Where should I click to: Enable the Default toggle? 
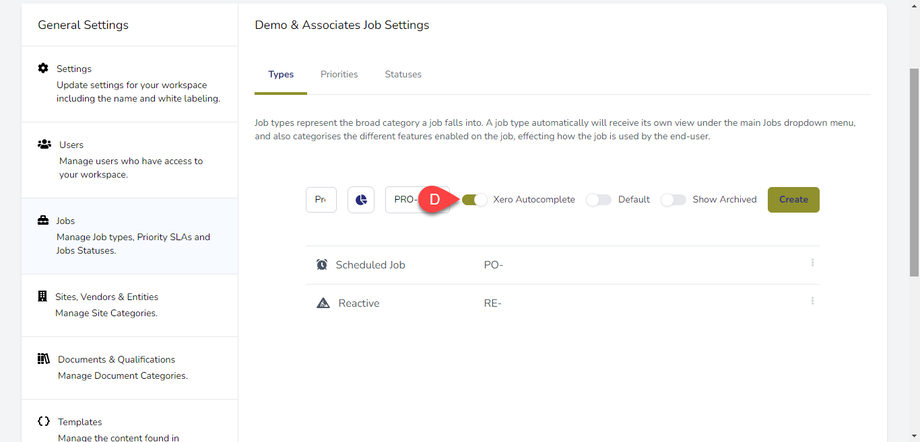click(x=598, y=199)
